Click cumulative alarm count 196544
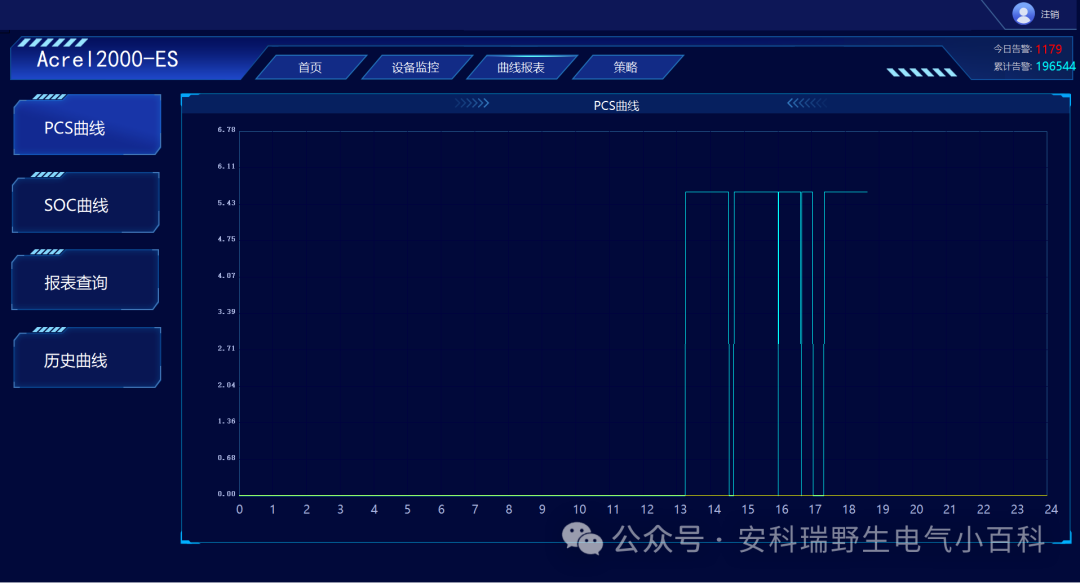 click(x=1055, y=66)
